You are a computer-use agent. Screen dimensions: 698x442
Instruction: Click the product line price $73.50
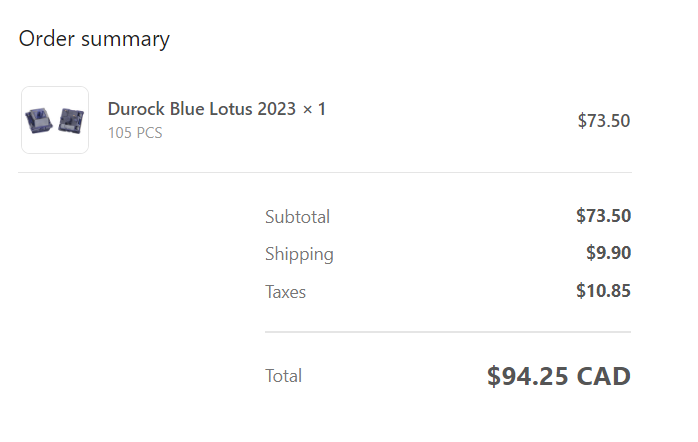point(603,121)
